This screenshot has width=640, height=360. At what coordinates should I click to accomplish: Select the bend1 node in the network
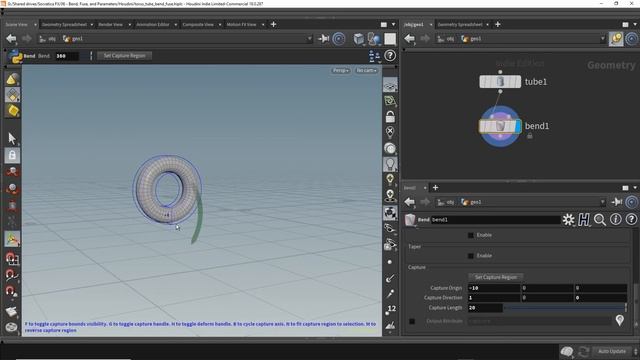pyautogui.click(x=500, y=126)
